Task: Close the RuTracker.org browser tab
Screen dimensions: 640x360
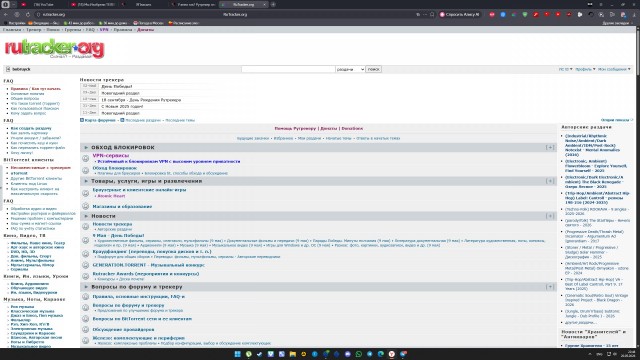Action: pyautogui.click(x=264, y=4)
